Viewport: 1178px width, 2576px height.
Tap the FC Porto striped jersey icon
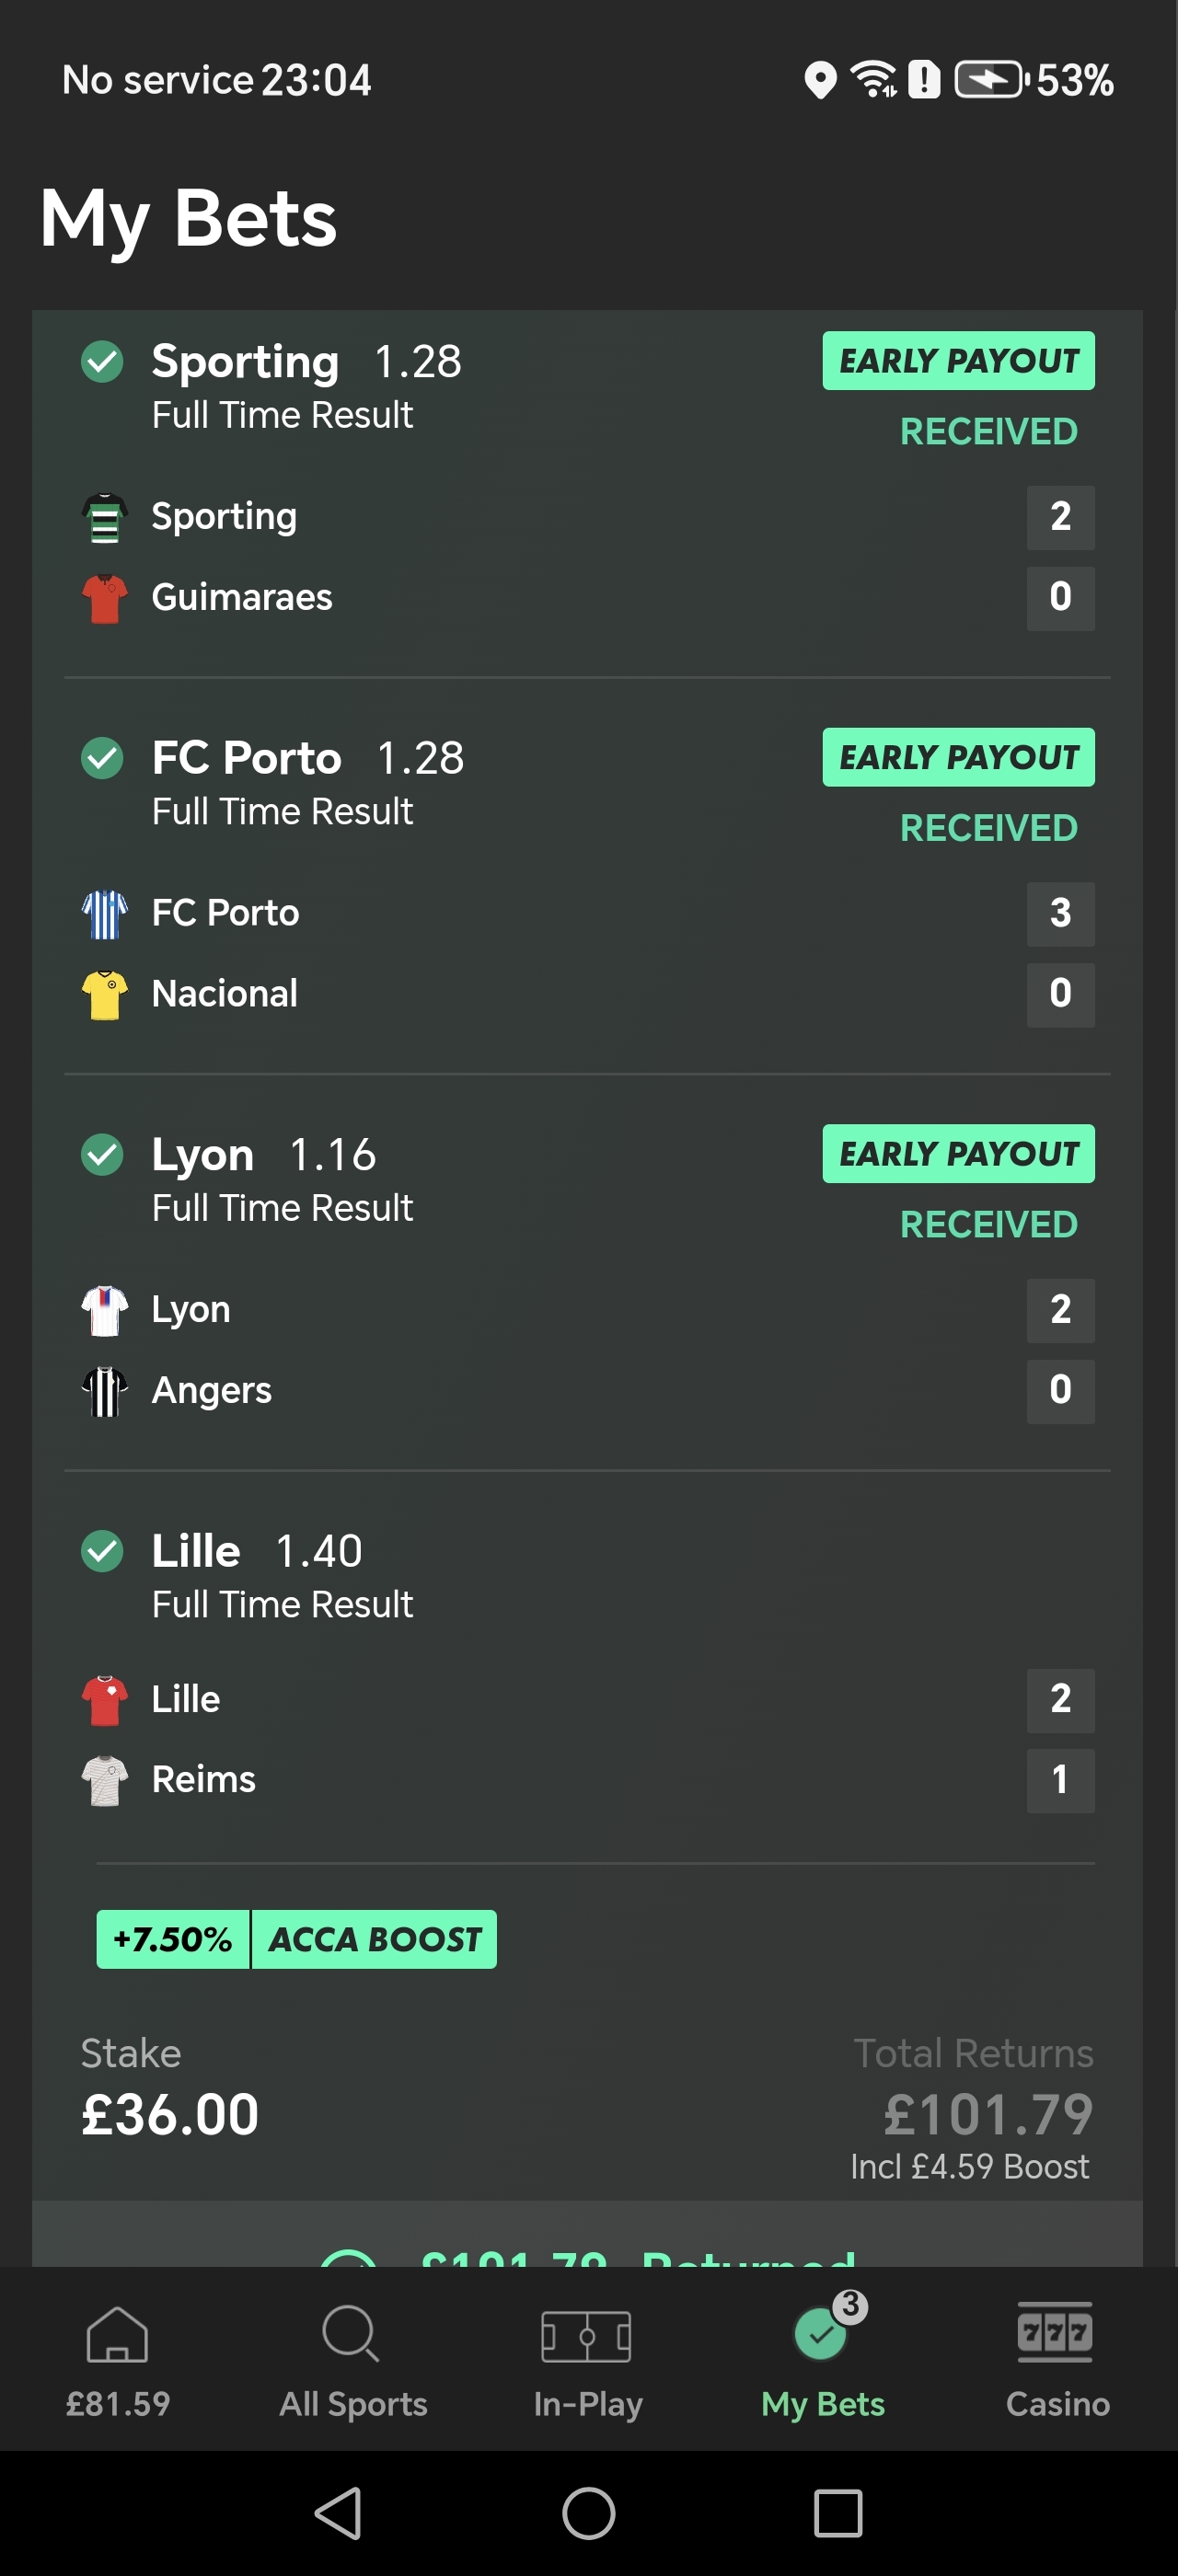104,914
